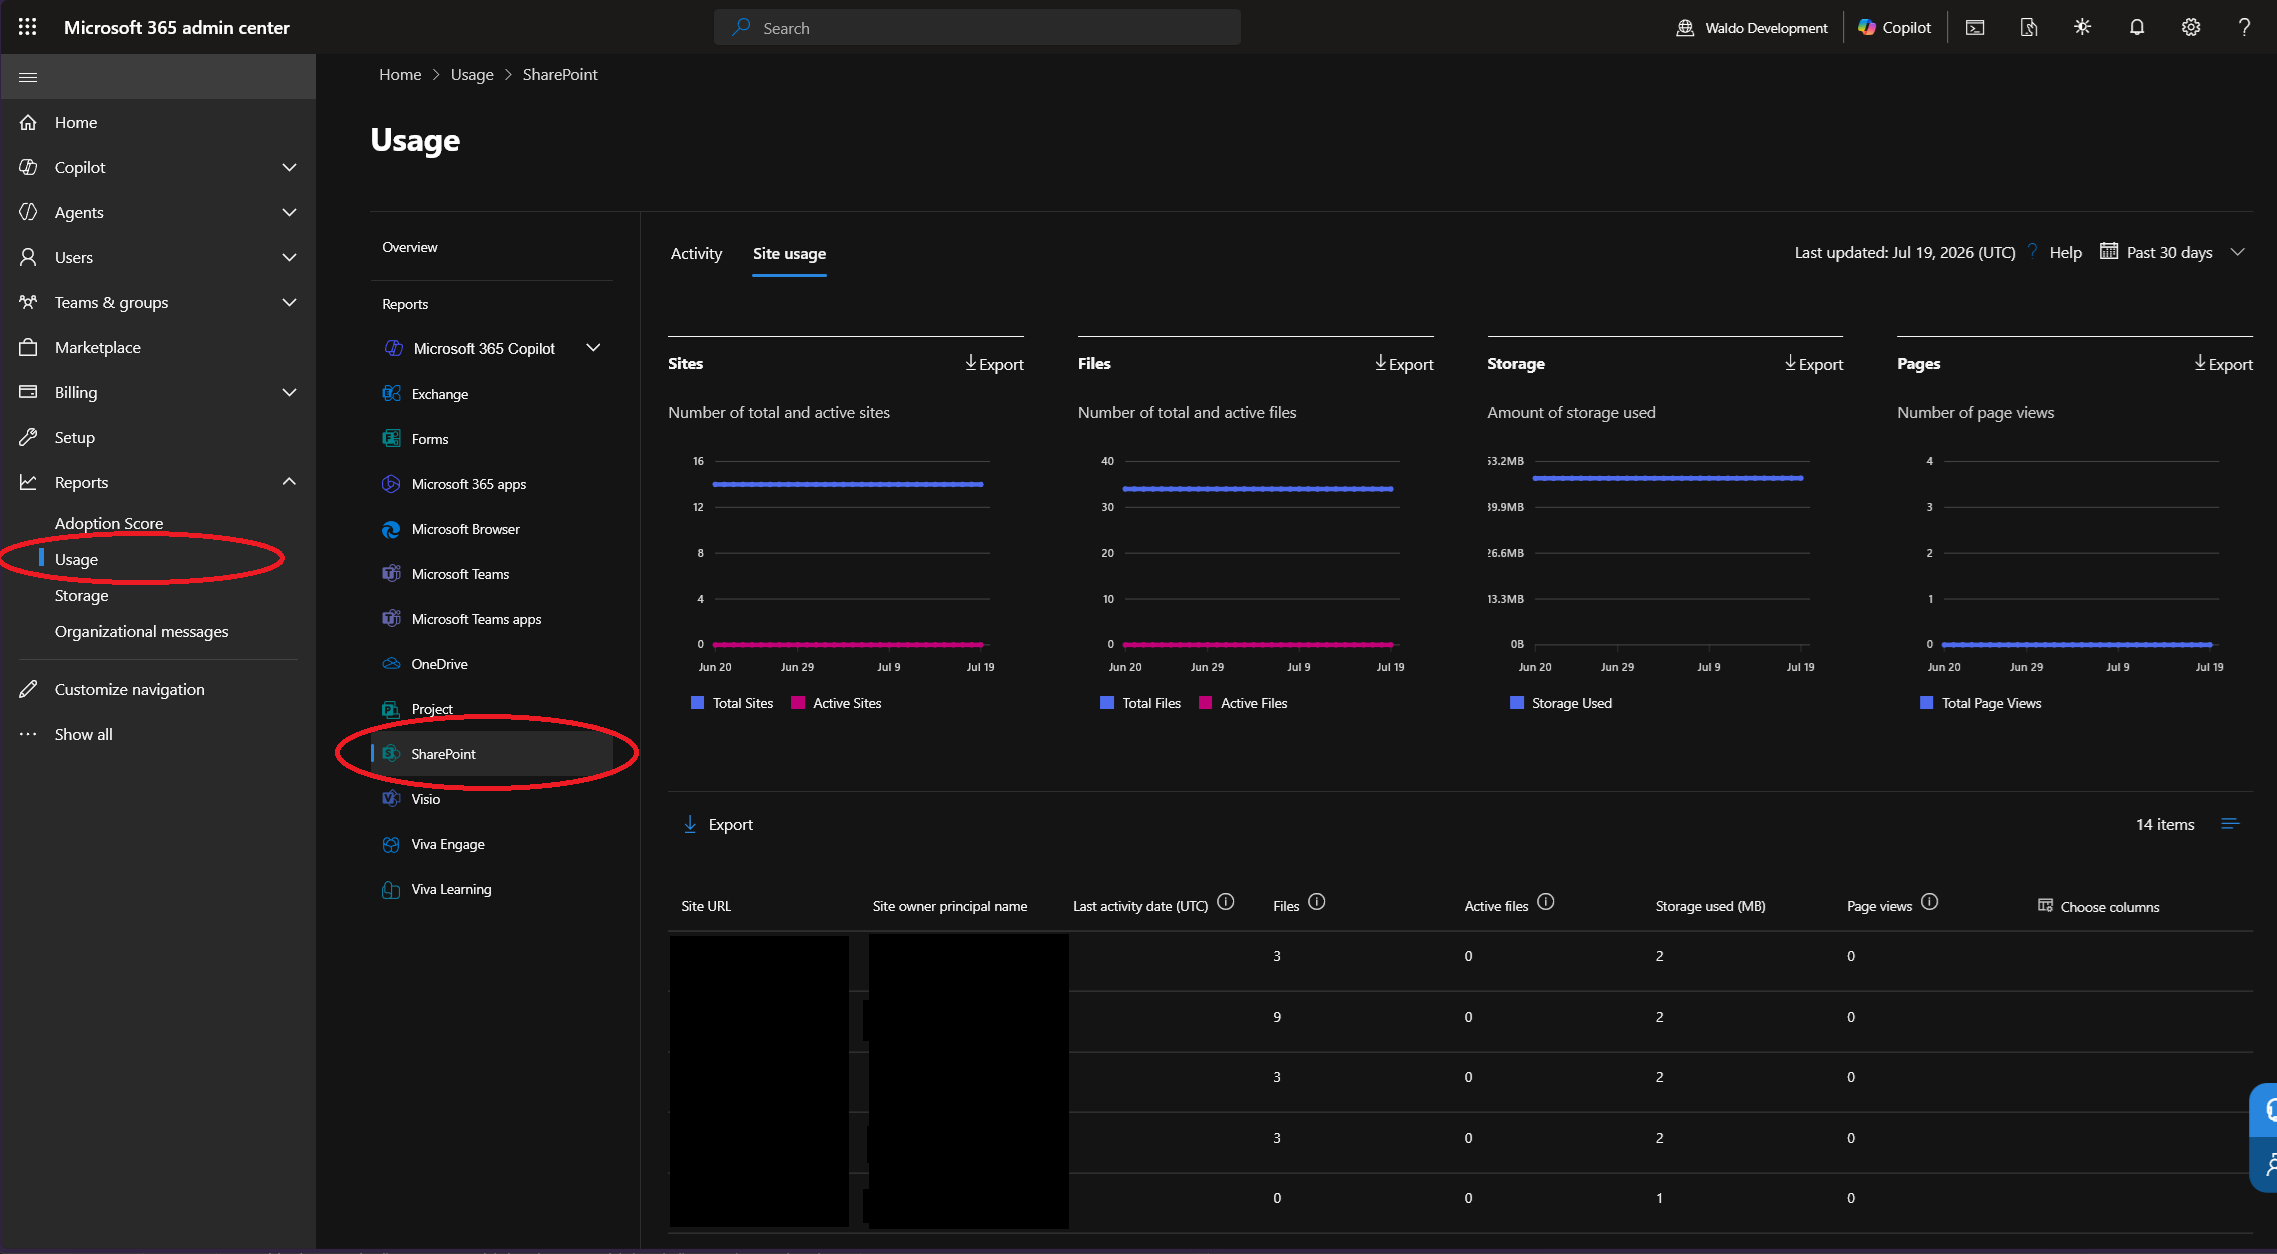Click the Microsoft 365 apps icon
The image size is (2277, 1254).
tap(391, 483)
